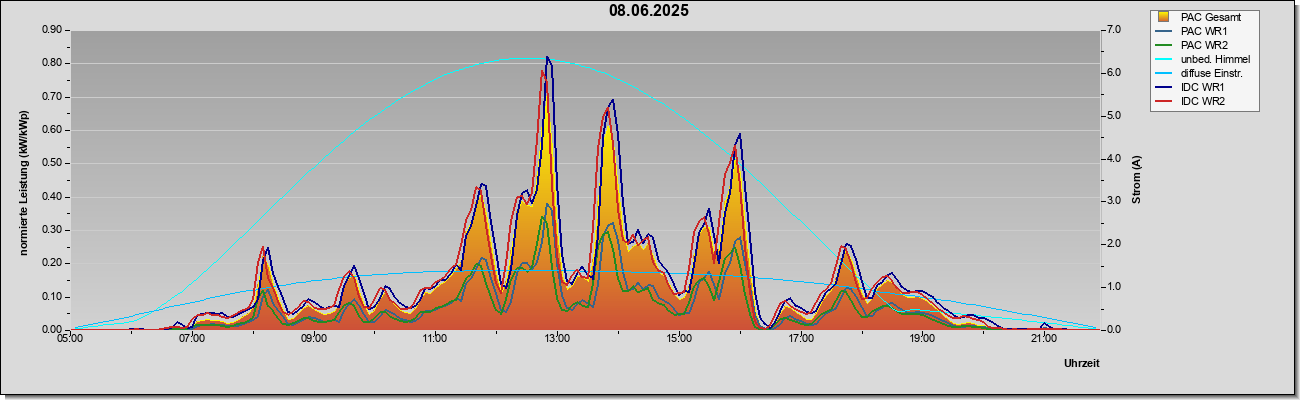The image size is (1300, 400).
Task: Click the Strom (A) axis title
Action: tap(1136, 180)
